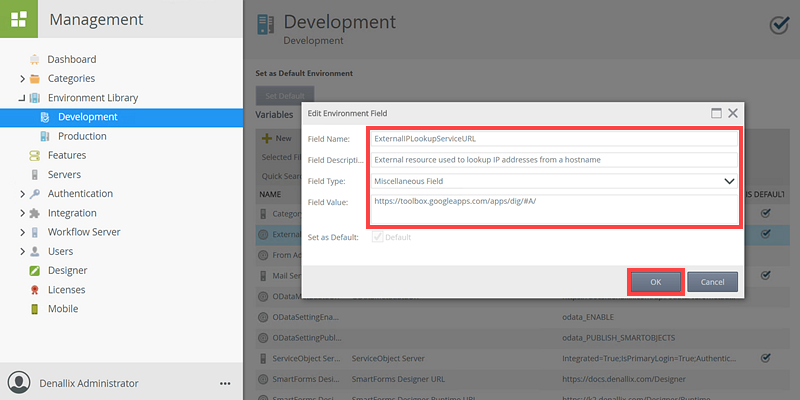
Task: Click the default environment checkmark icon
Action: [779, 25]
